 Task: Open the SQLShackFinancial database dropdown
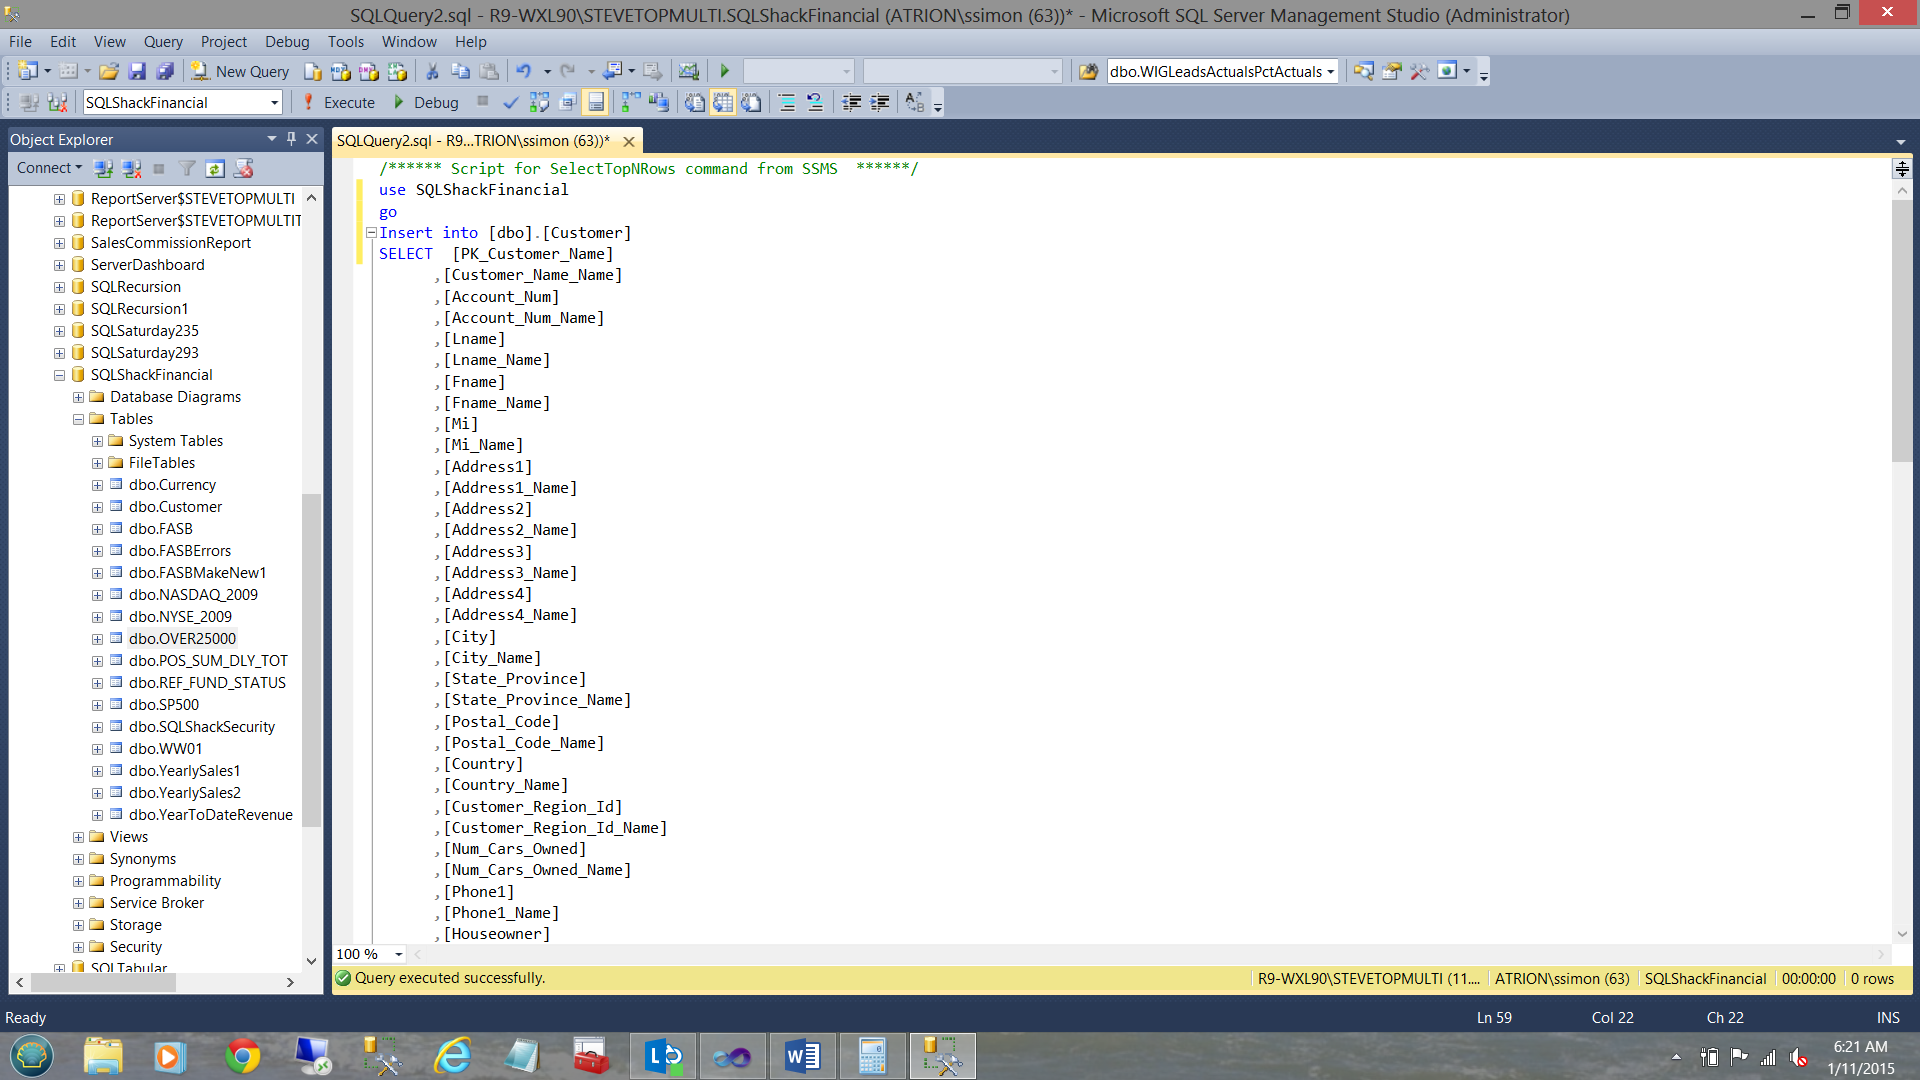coord(274,102)
